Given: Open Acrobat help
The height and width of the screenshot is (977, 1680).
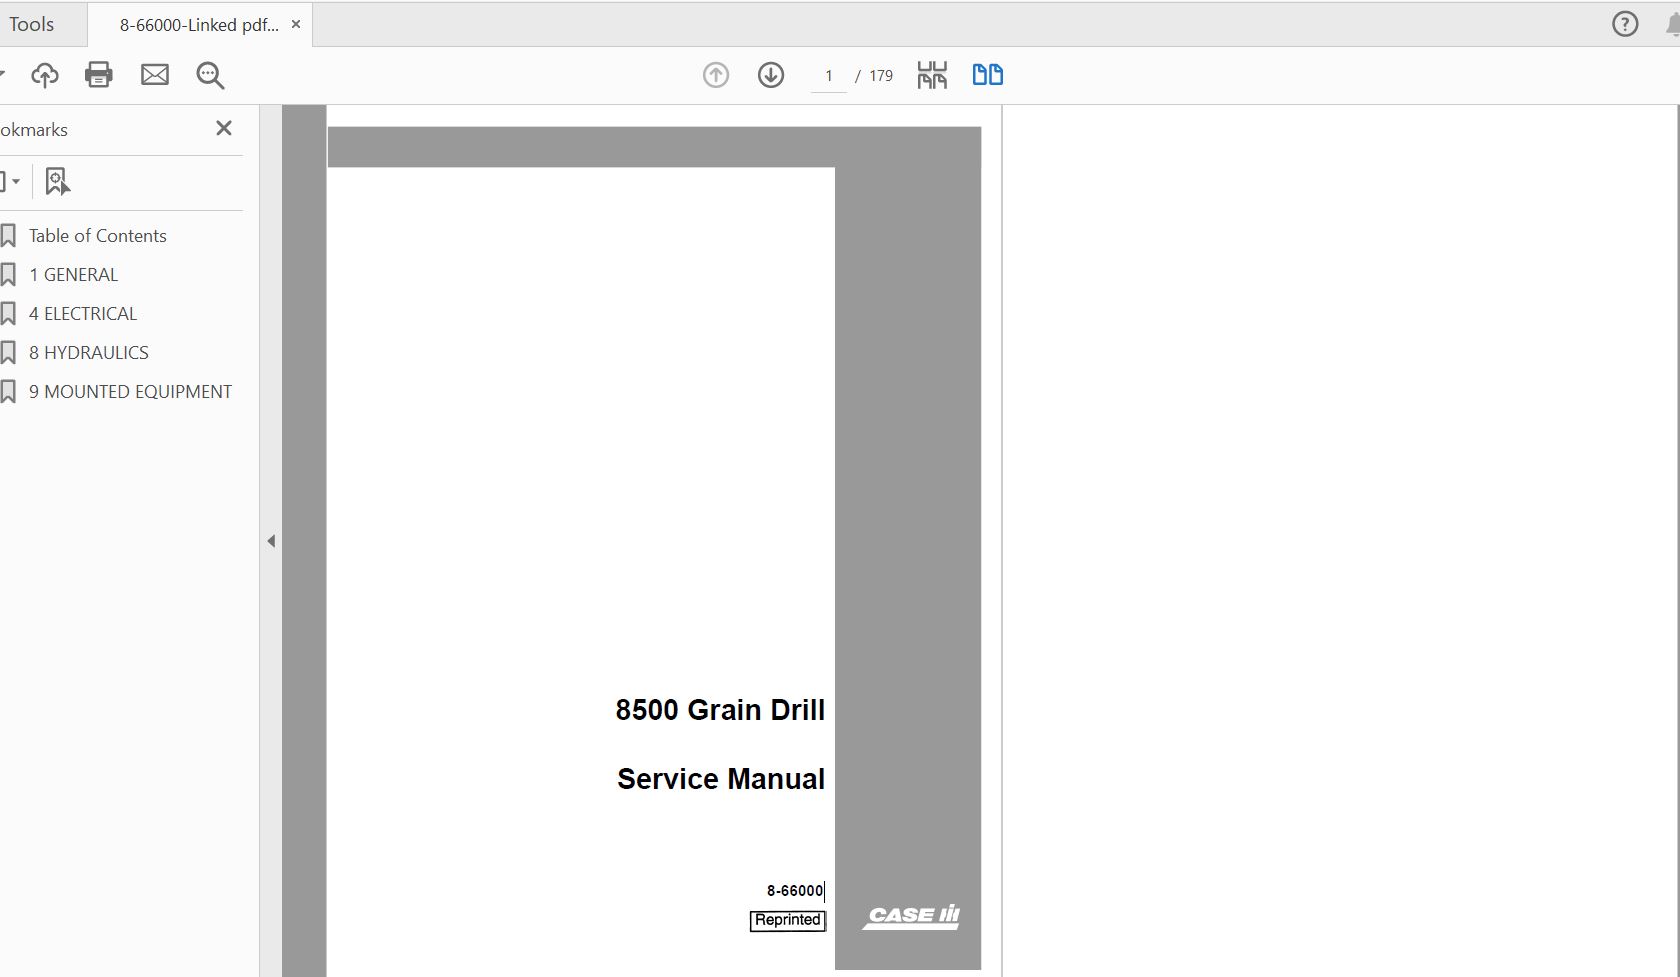Looking at the screenshot, I should 1622,23.
